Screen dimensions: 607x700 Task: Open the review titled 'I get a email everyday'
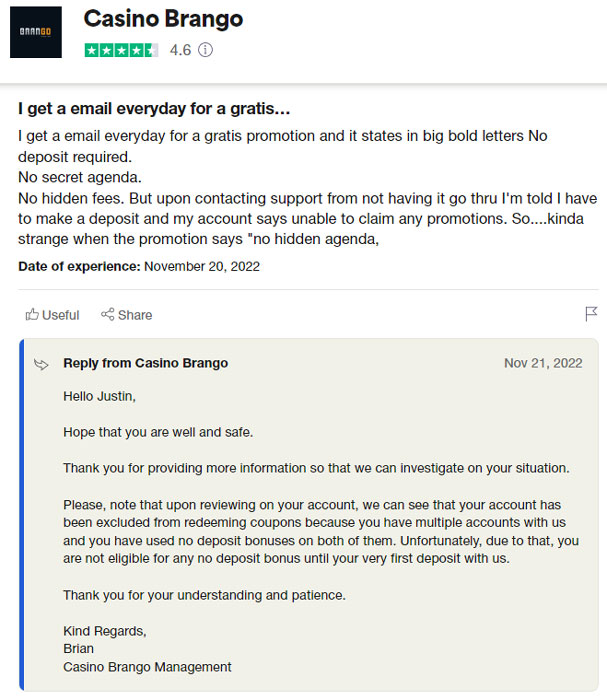(154, 108)
